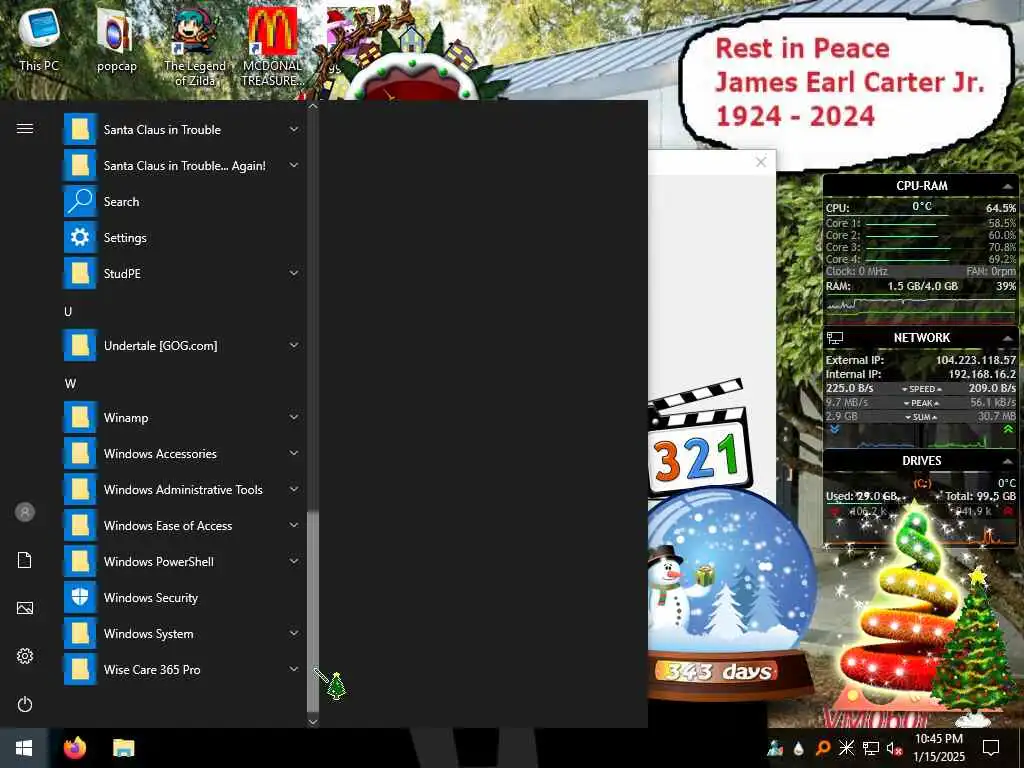Open the This PC desktop icon
The image size is (1024, 768).
(x=39, y=39)
